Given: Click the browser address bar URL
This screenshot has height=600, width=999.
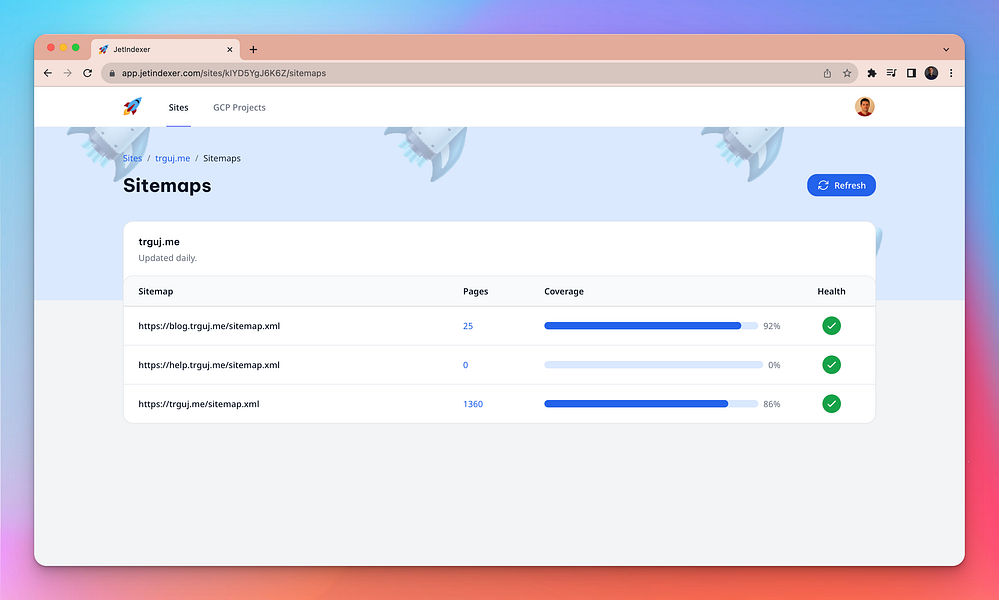Looking at the screenshot, I should (224, 73).
